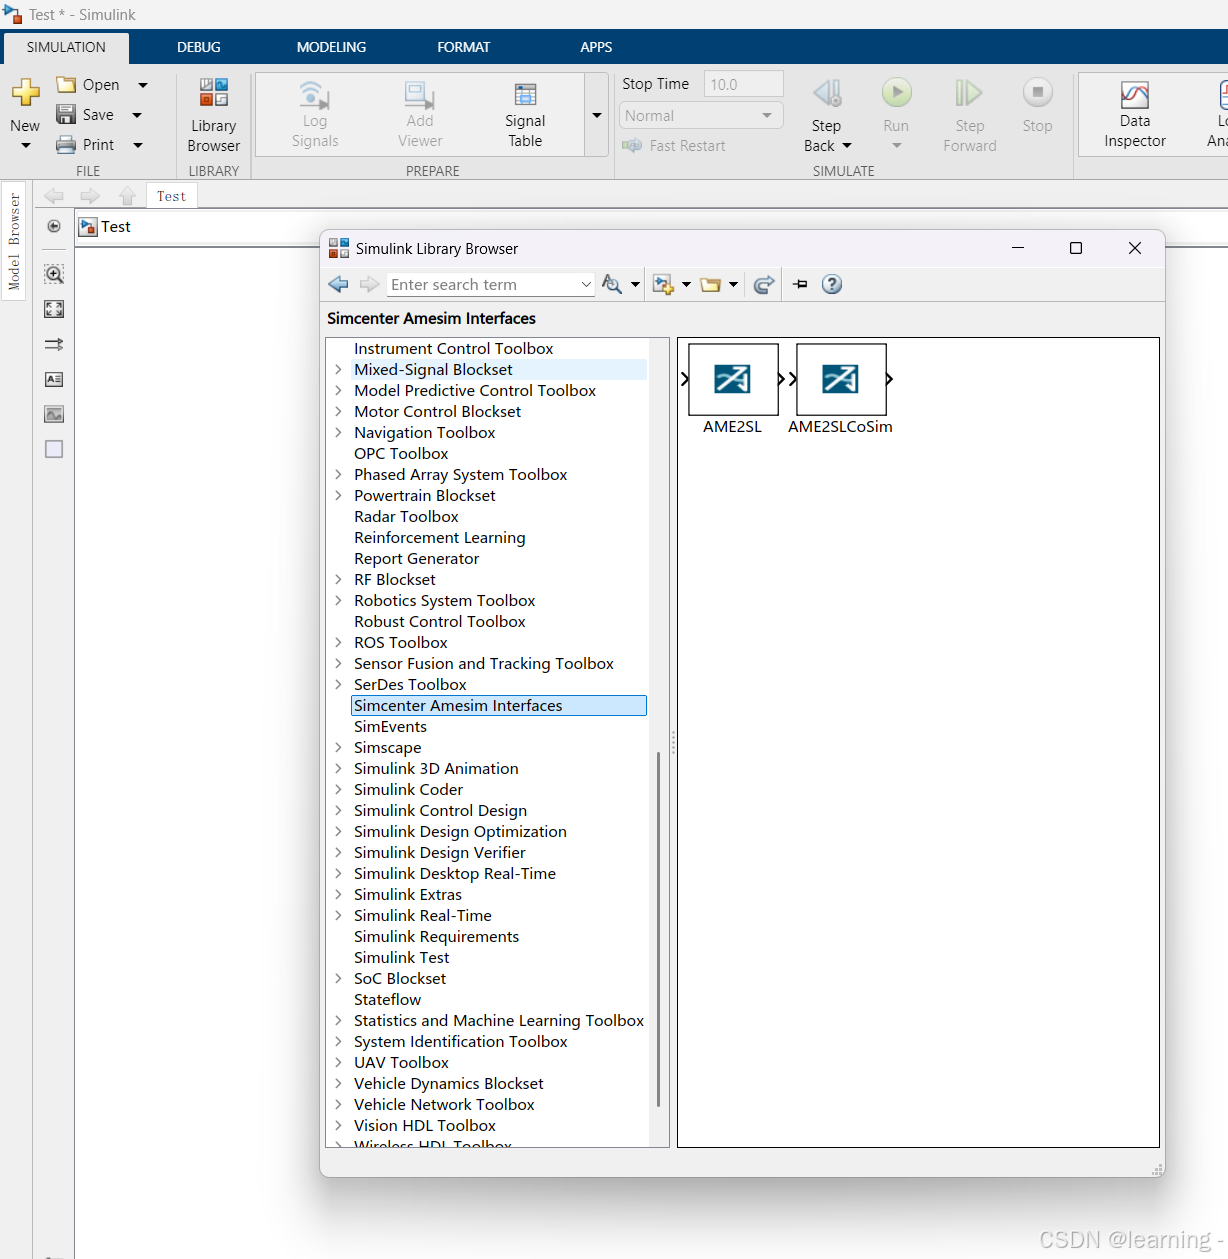
Task: Click the image icon in canvas palette
Action: point(54,414)
